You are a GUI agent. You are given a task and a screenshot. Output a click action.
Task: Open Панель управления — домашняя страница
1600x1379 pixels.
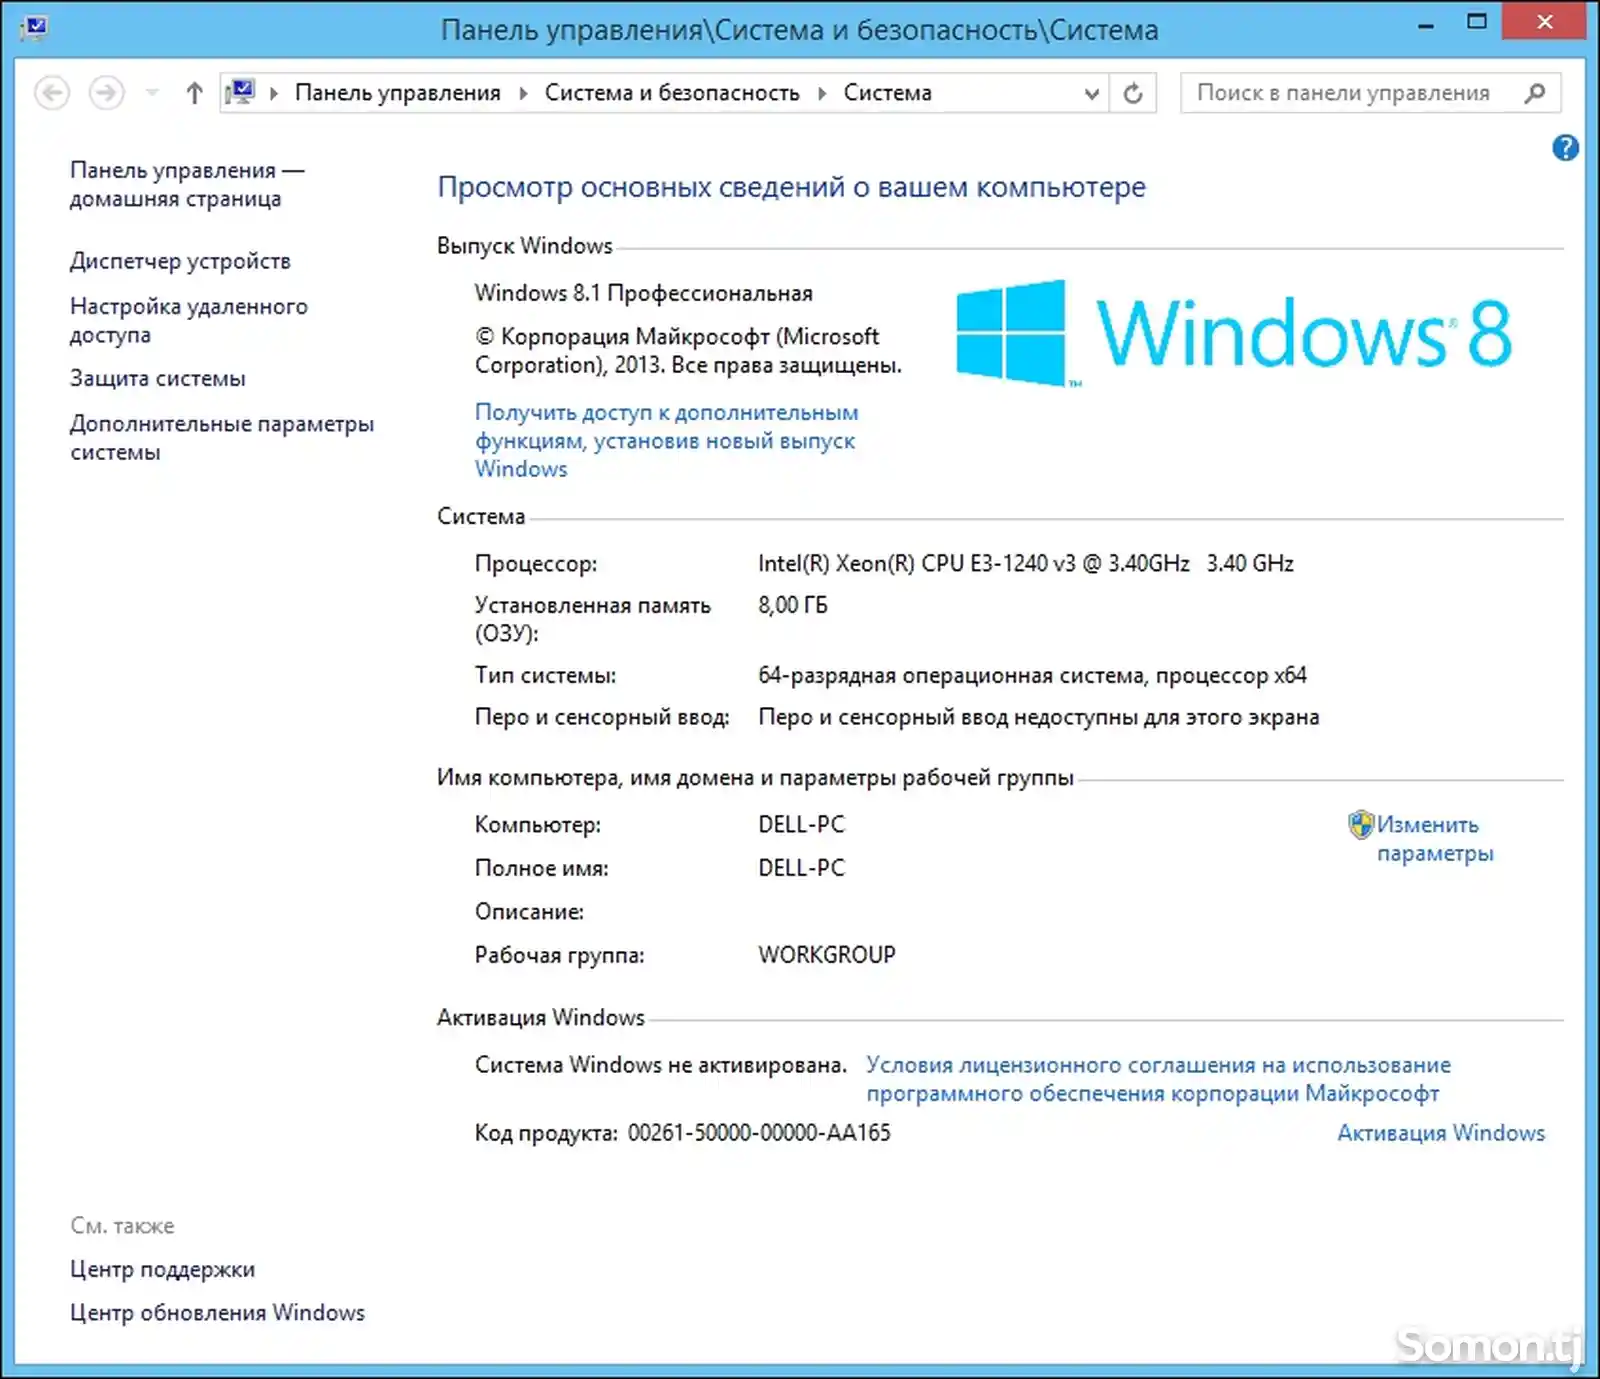(x=187, y=184)
